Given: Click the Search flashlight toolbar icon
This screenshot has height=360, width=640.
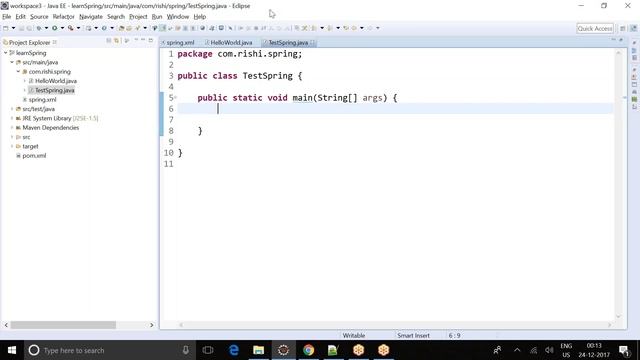Looking at the screenshot, I should (138, 28).
